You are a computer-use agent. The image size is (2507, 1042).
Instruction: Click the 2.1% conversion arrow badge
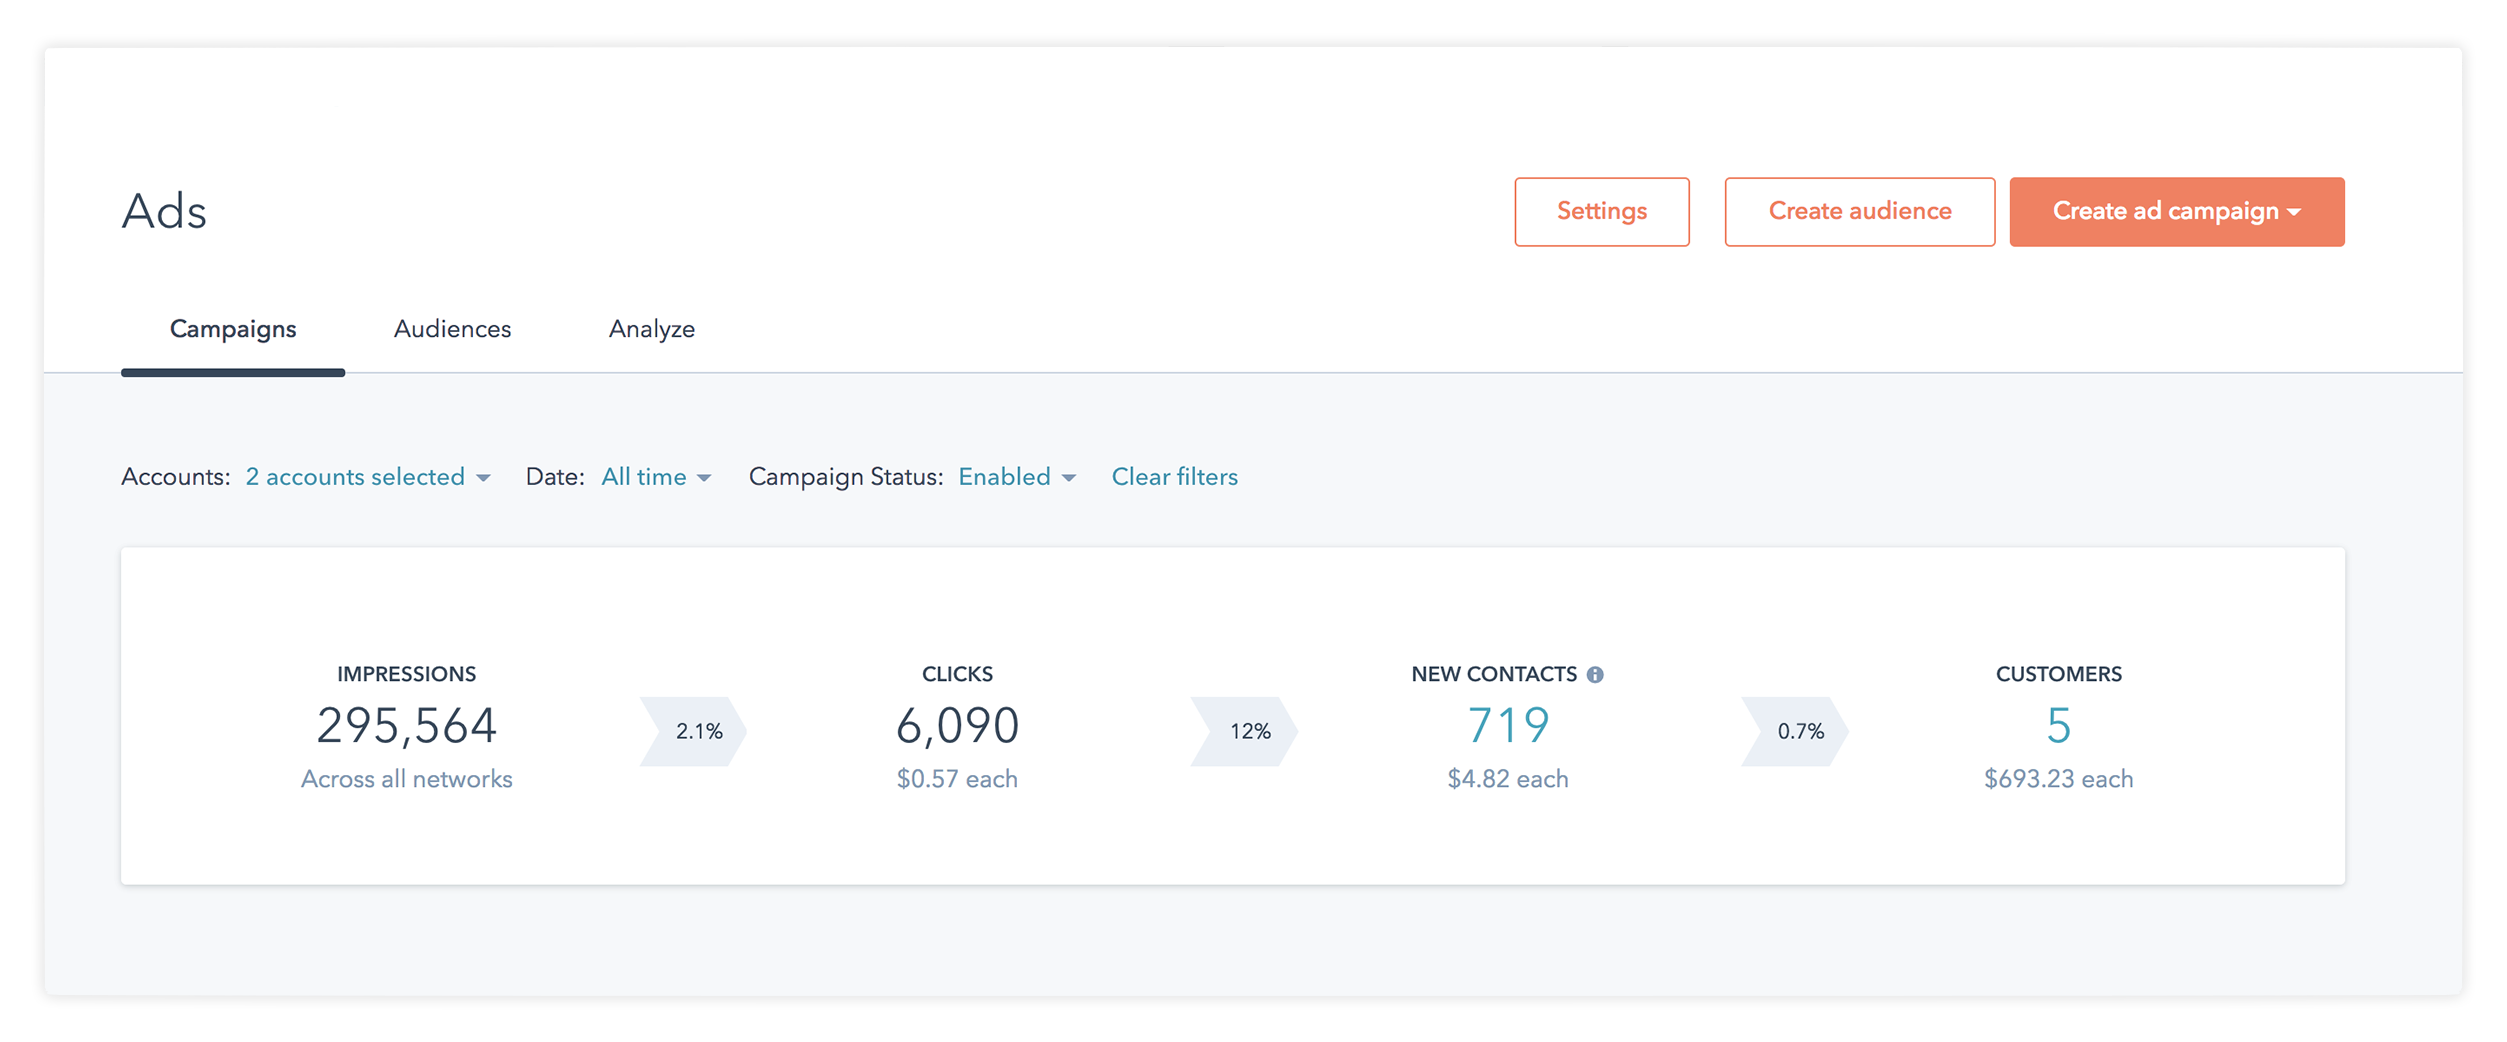click(x=694, y=732)
